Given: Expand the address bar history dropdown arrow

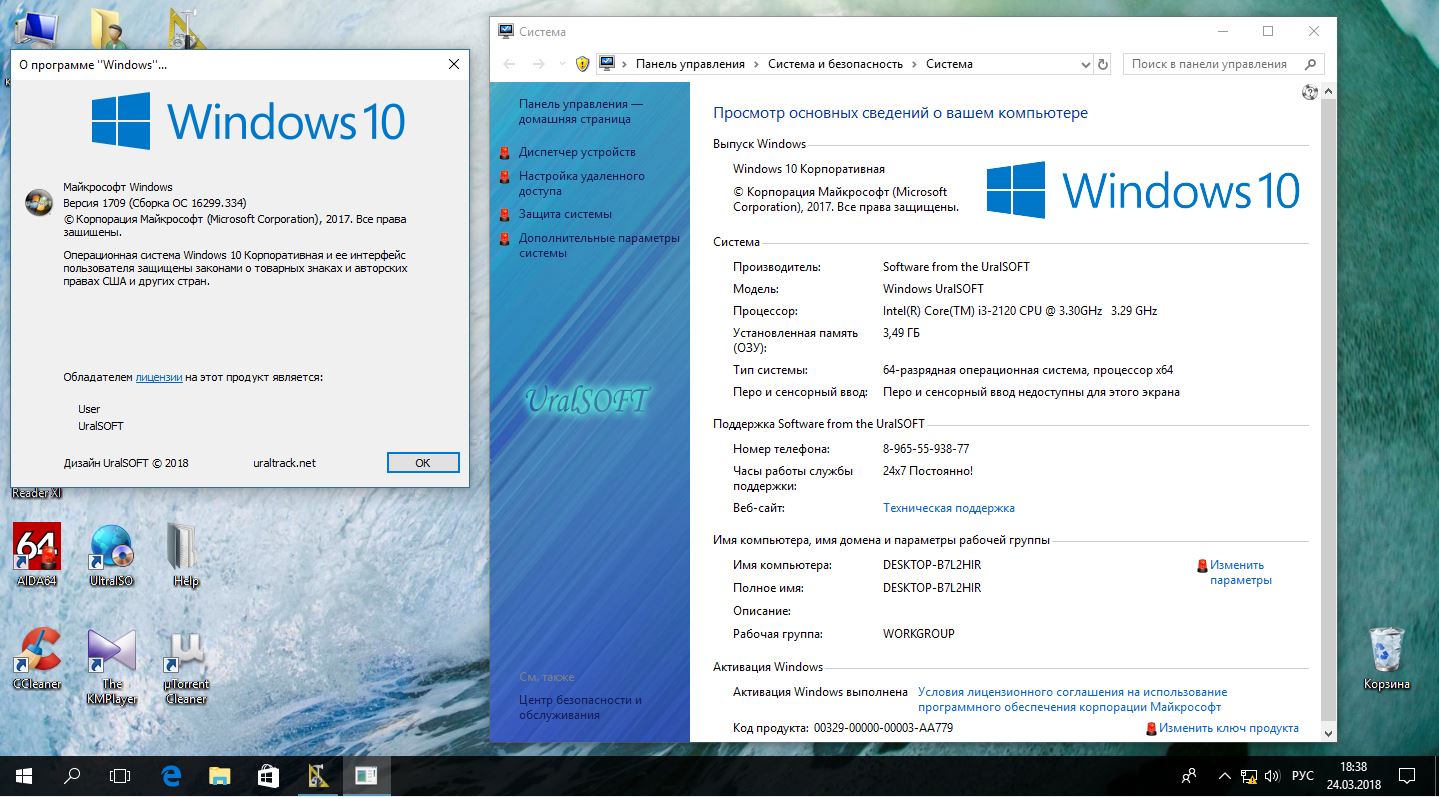Looking at the screenshot, I should click(x=1086, y=64).
